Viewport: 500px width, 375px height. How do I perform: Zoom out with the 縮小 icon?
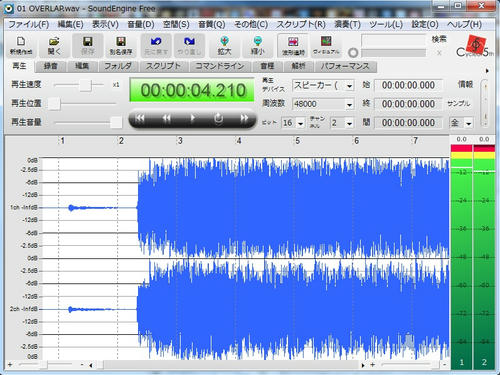257,45
